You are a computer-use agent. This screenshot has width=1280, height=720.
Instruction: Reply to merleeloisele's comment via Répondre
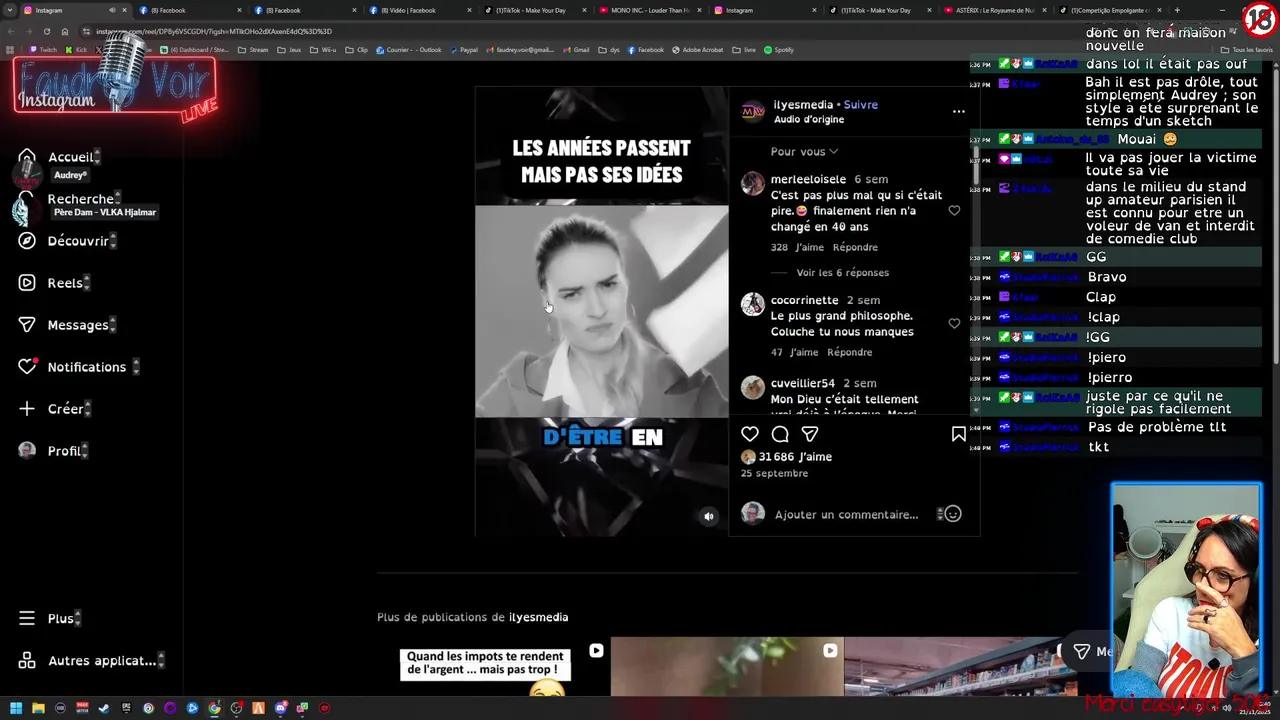tap(855, 248)
